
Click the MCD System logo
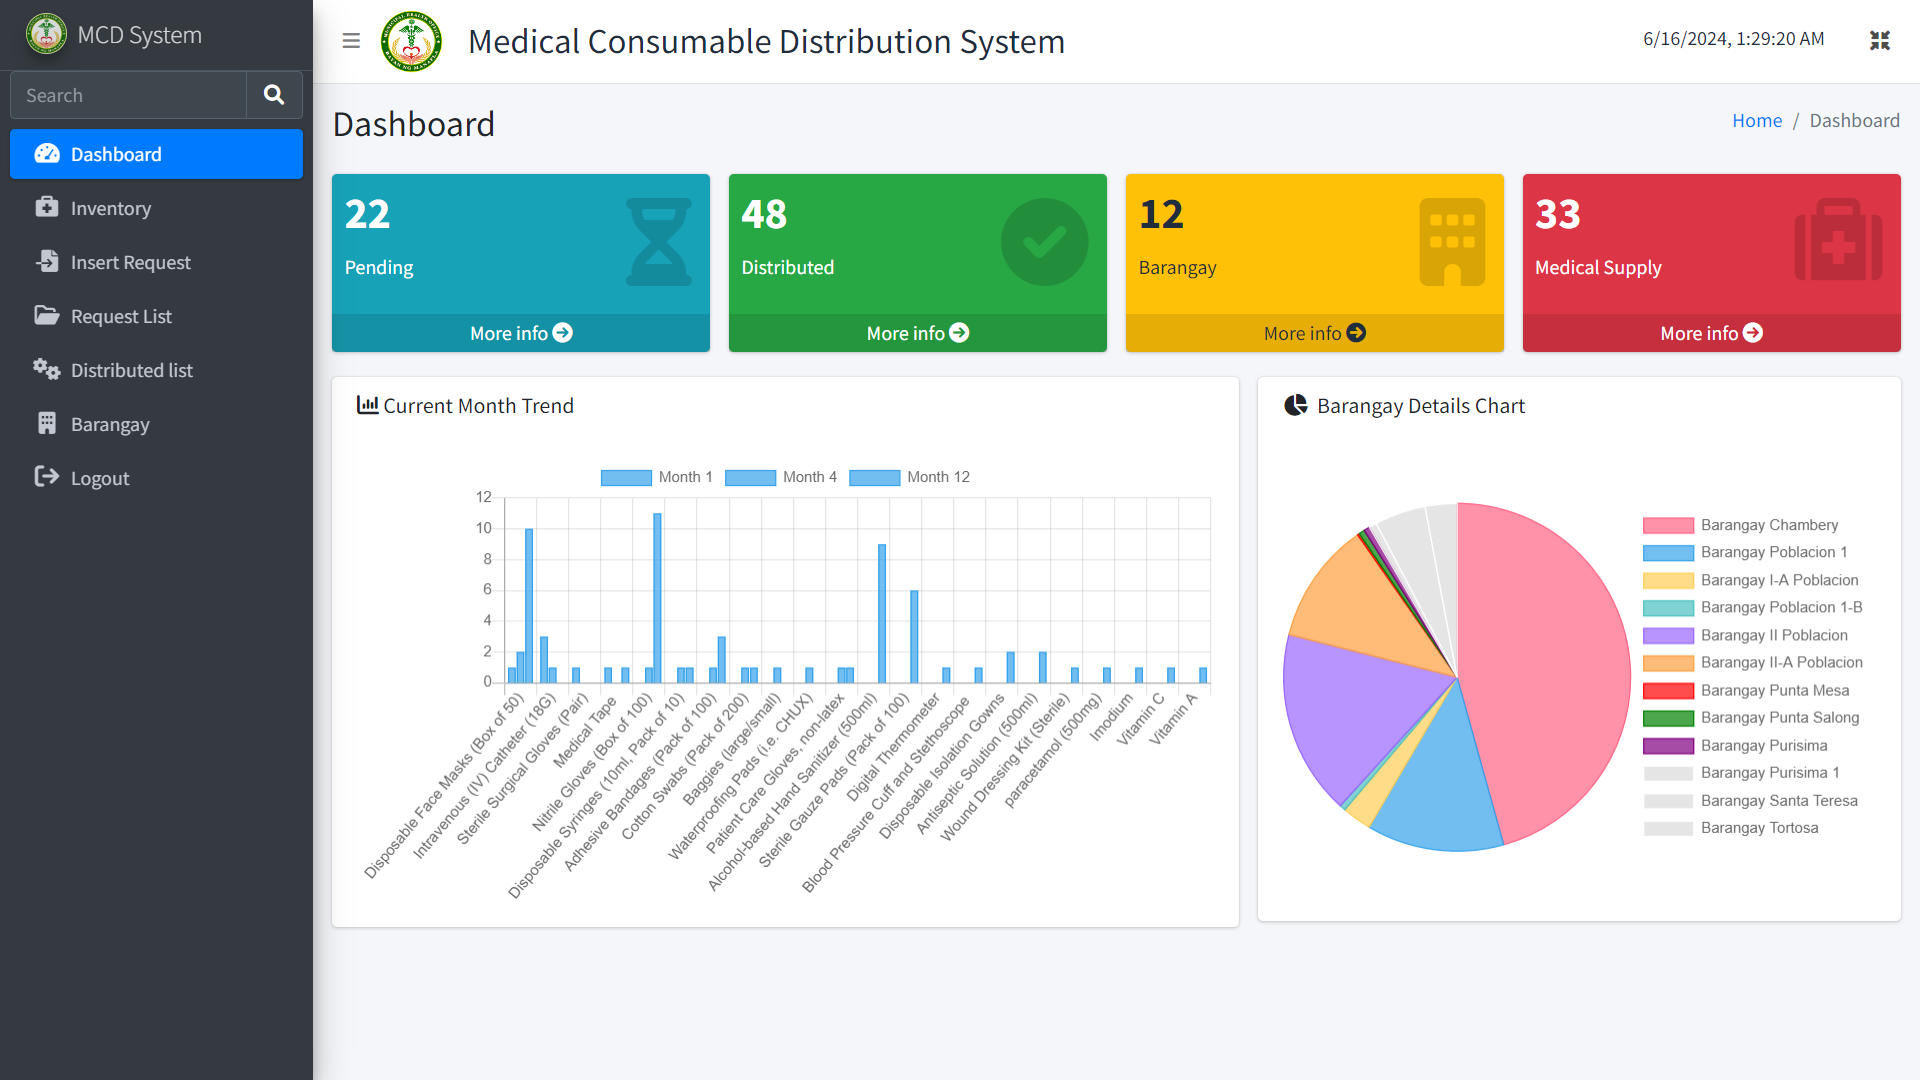pos(46,34)
